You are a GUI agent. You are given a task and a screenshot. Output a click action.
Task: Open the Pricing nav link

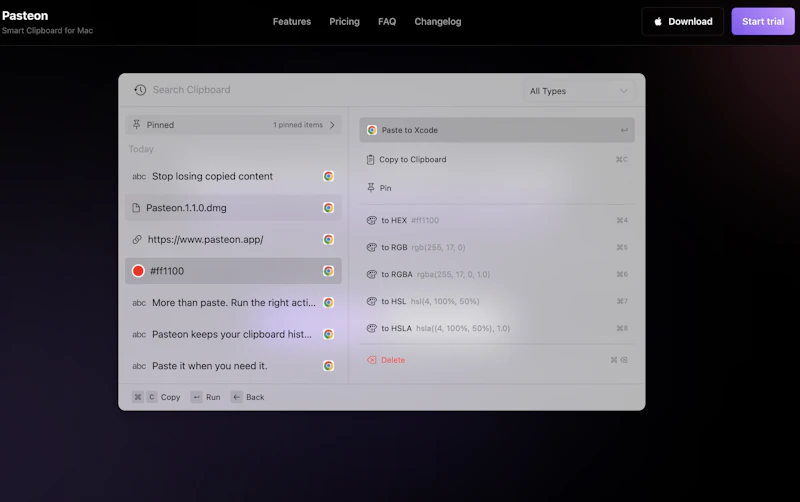[344, 21]
